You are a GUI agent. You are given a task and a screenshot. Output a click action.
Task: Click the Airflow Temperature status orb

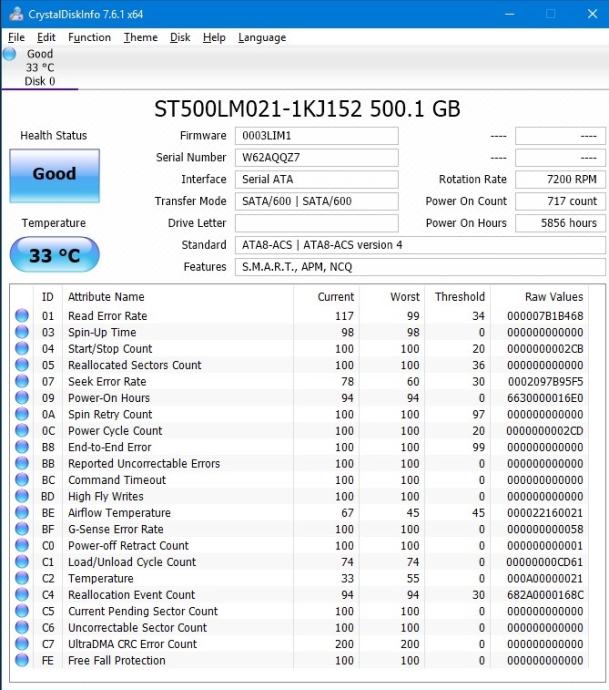point(22,512)
